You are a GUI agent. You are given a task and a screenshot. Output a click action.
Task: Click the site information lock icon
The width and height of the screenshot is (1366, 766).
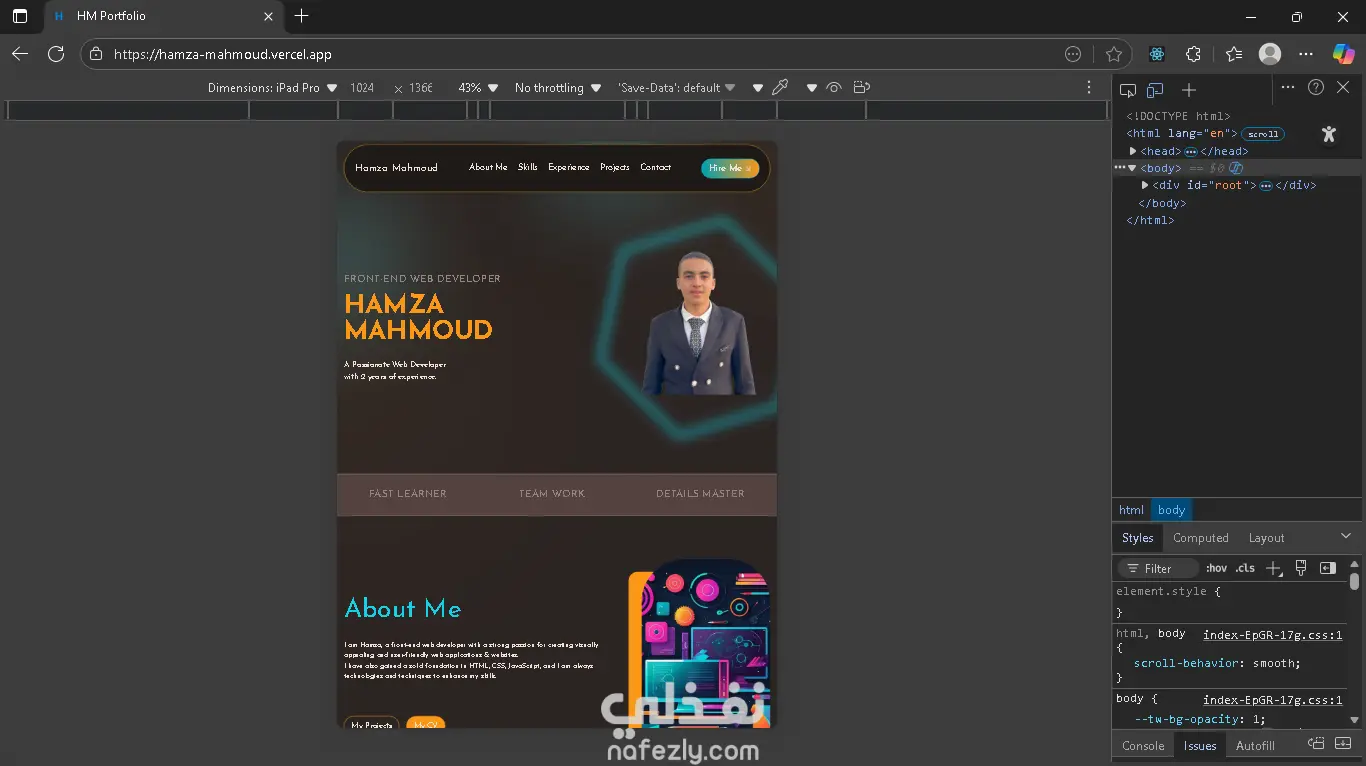coord(96,55)
